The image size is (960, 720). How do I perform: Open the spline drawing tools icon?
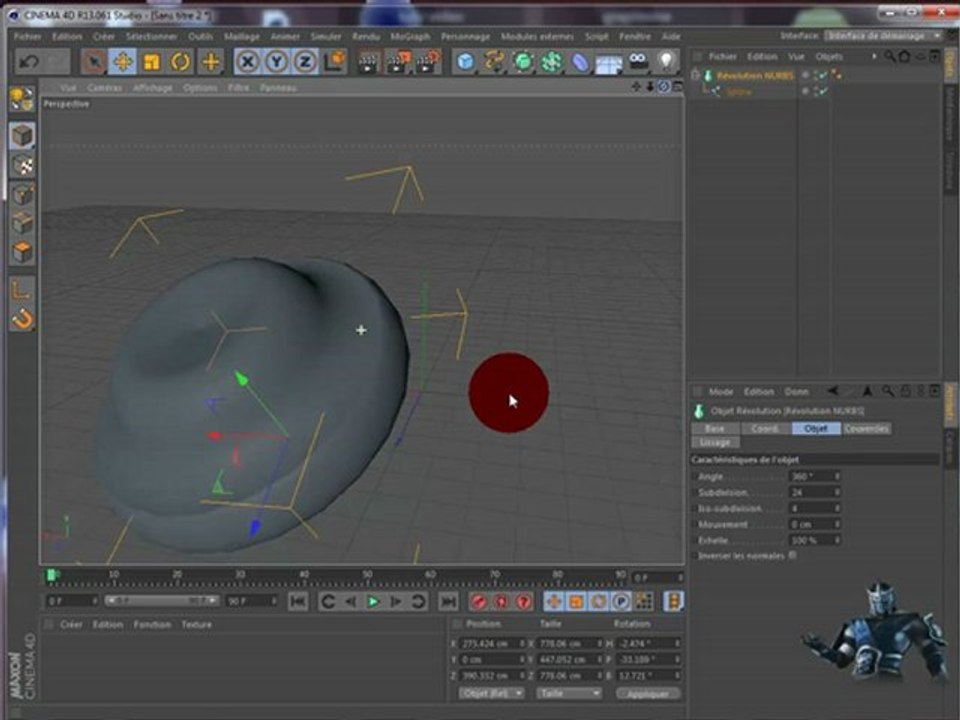[x=494, y=62]
